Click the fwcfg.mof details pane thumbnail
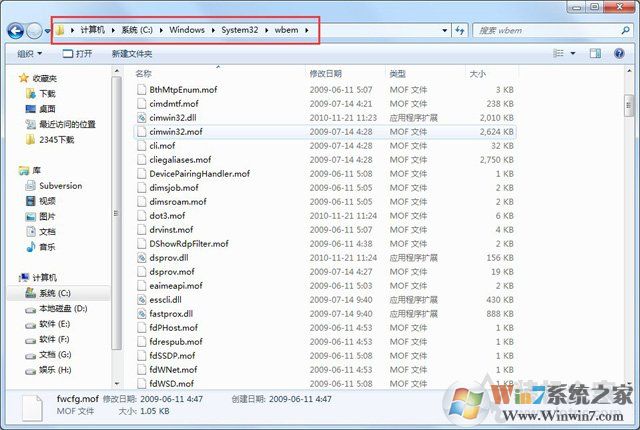Image resolution: width=640 pixels, height=430 pixels. click(32, 407)
